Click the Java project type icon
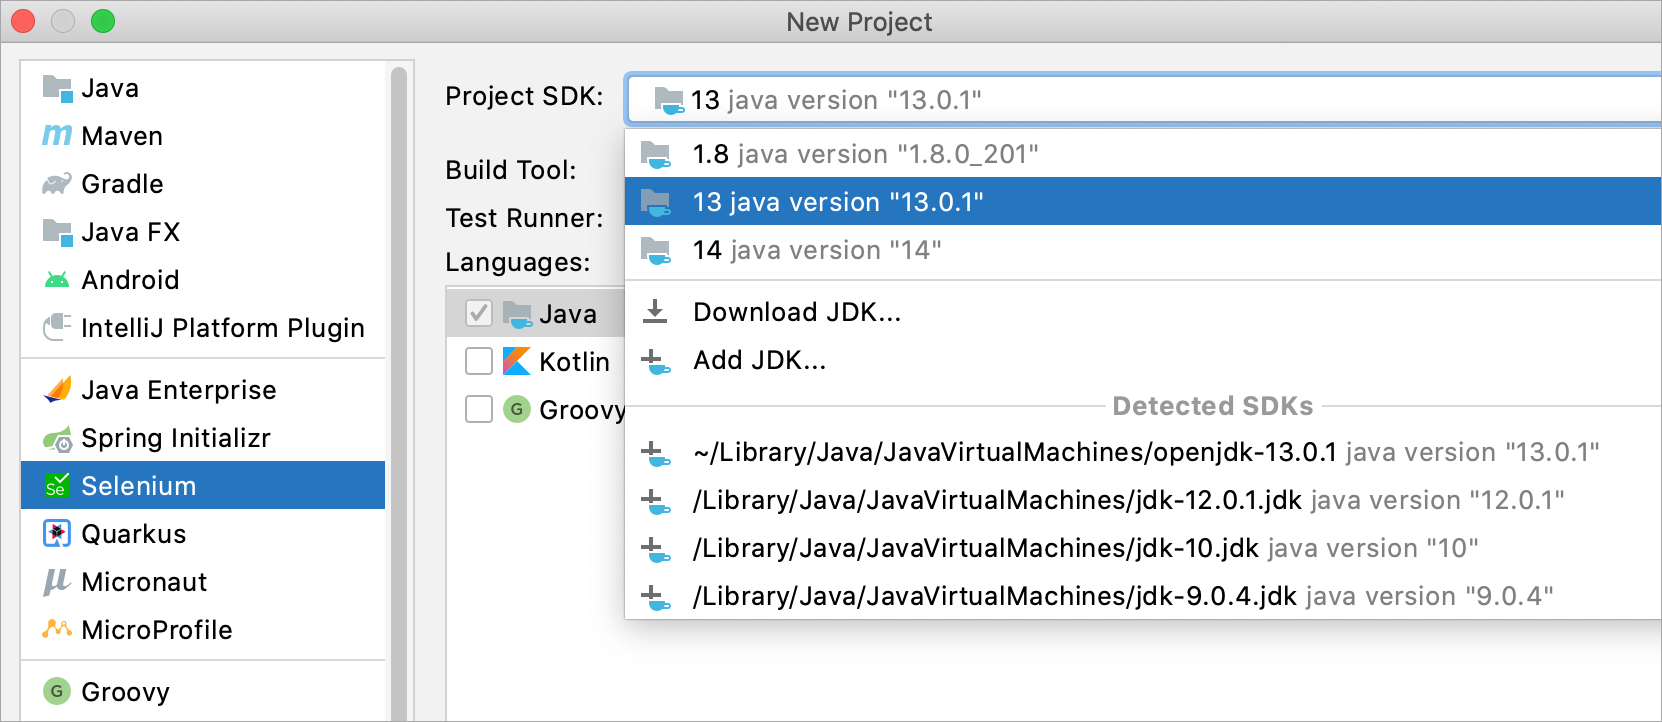Screen dimensions: 1662x722 tap(57, 89)
